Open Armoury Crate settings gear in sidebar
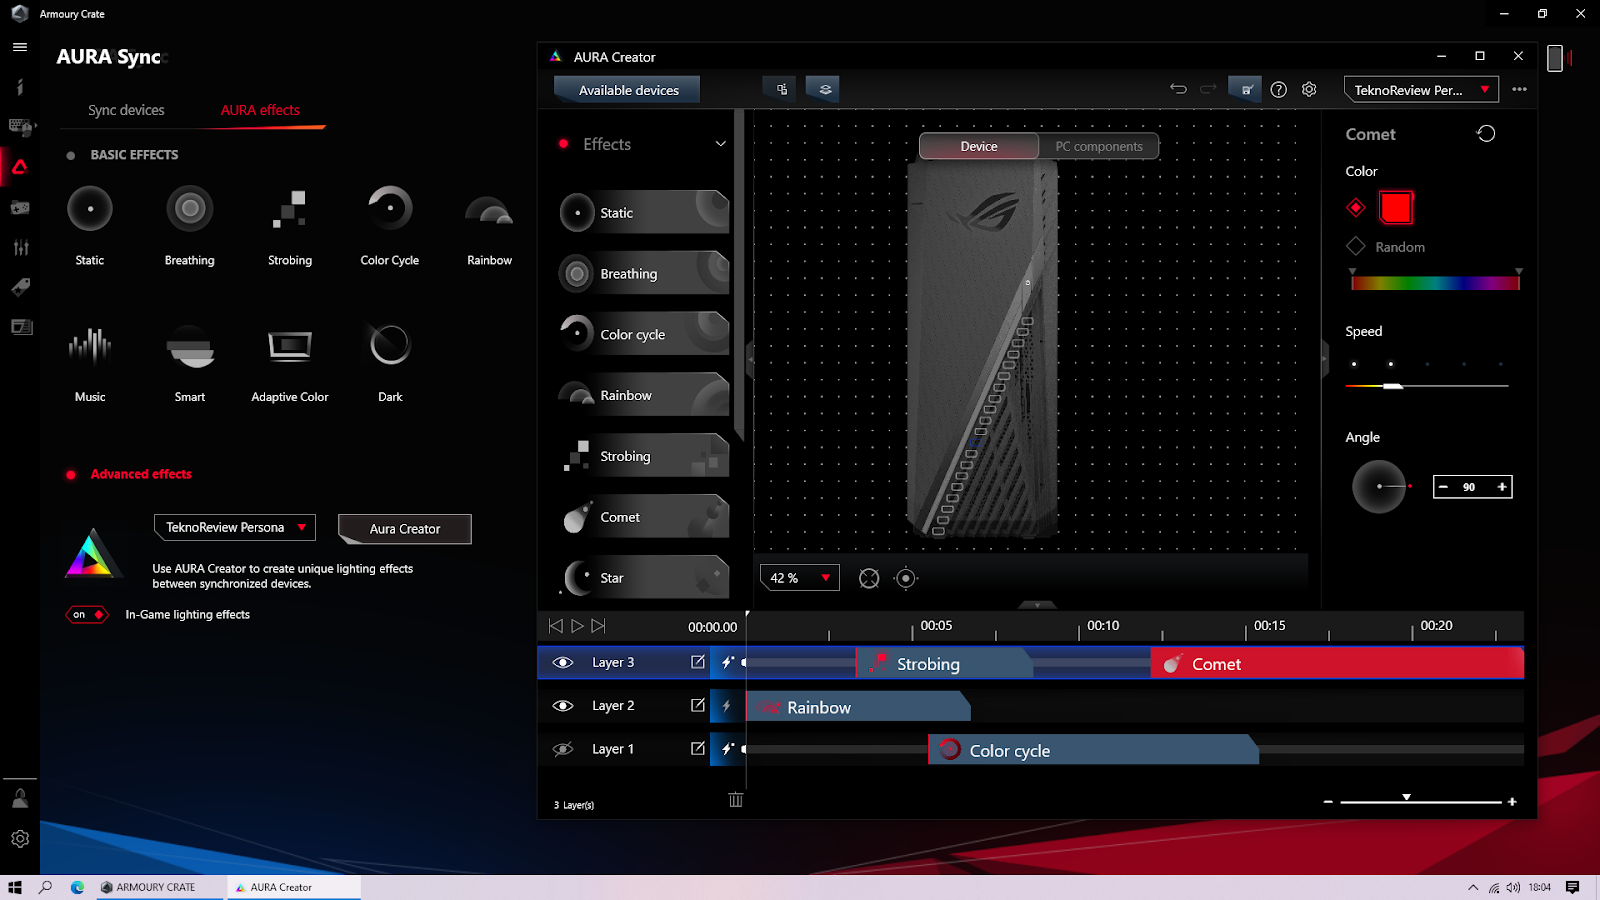Viewport: 1600px width, 900px height. click(x=20, y=839)
